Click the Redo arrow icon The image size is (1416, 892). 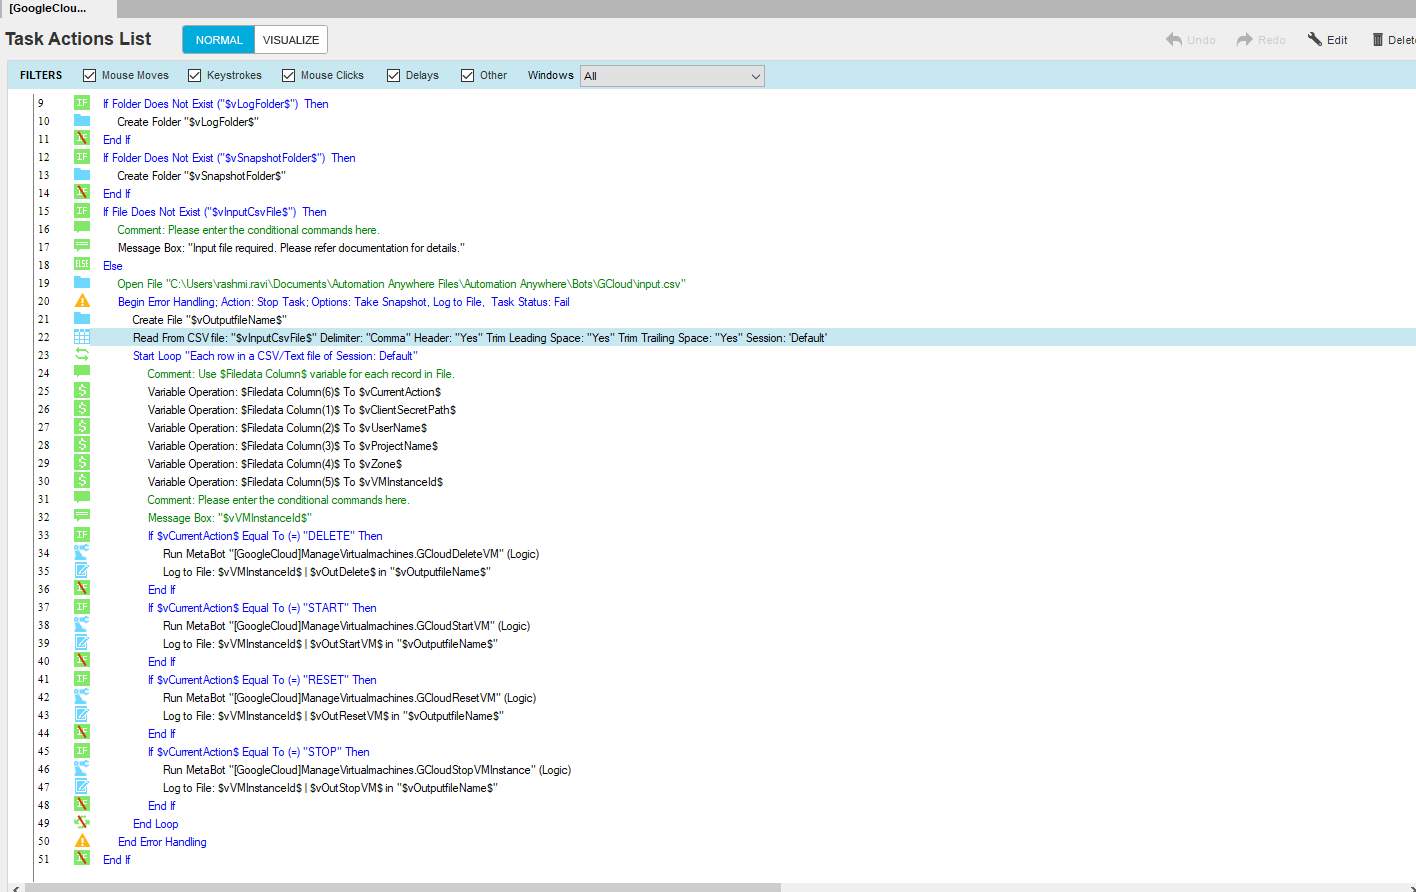[x=1245, y=40]
